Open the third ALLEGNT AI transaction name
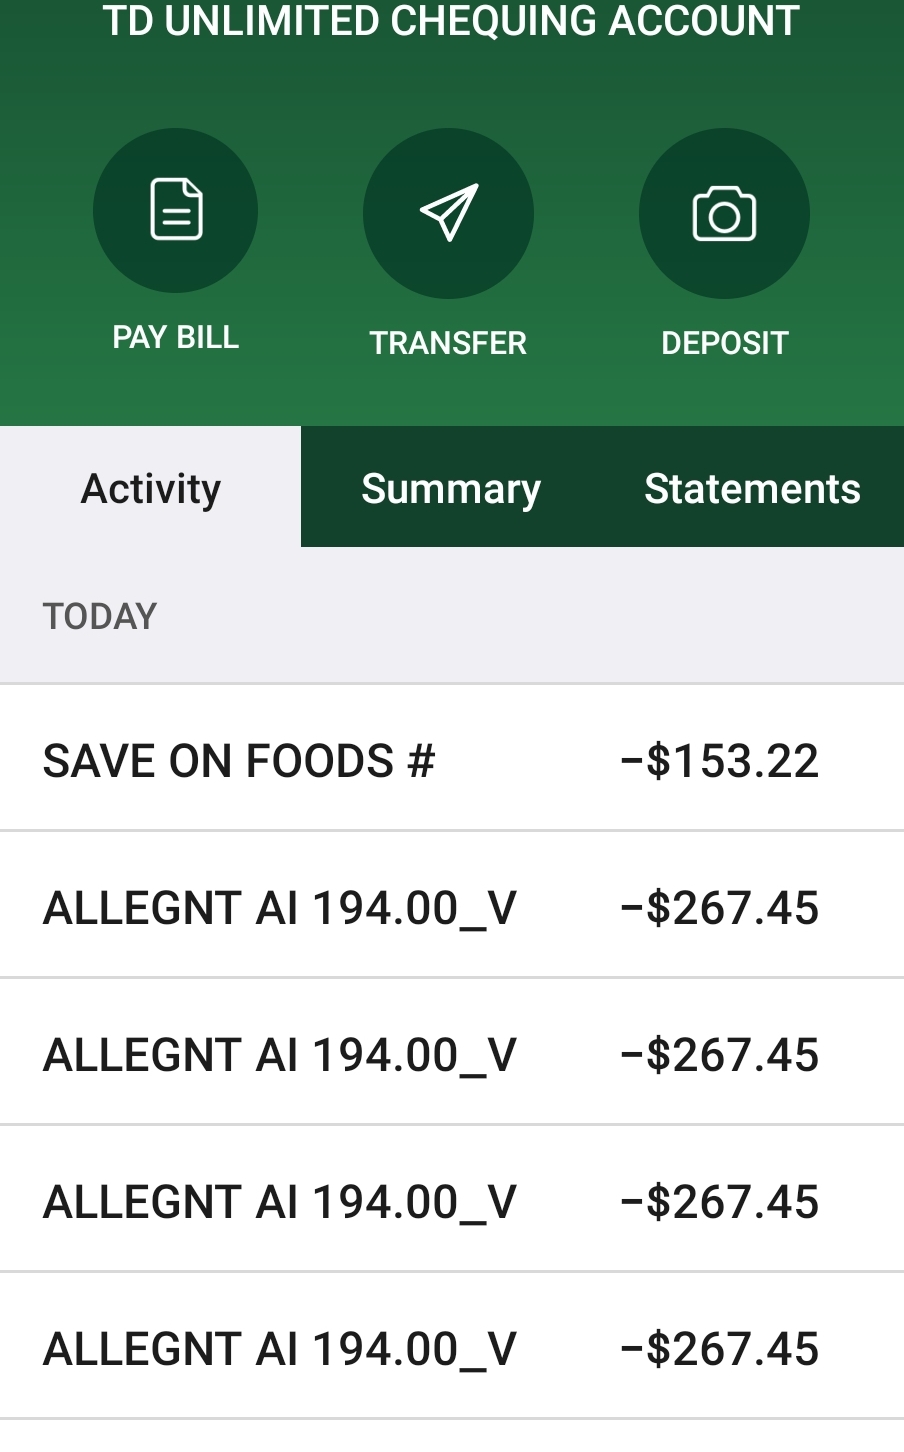 pos(280,1202)
